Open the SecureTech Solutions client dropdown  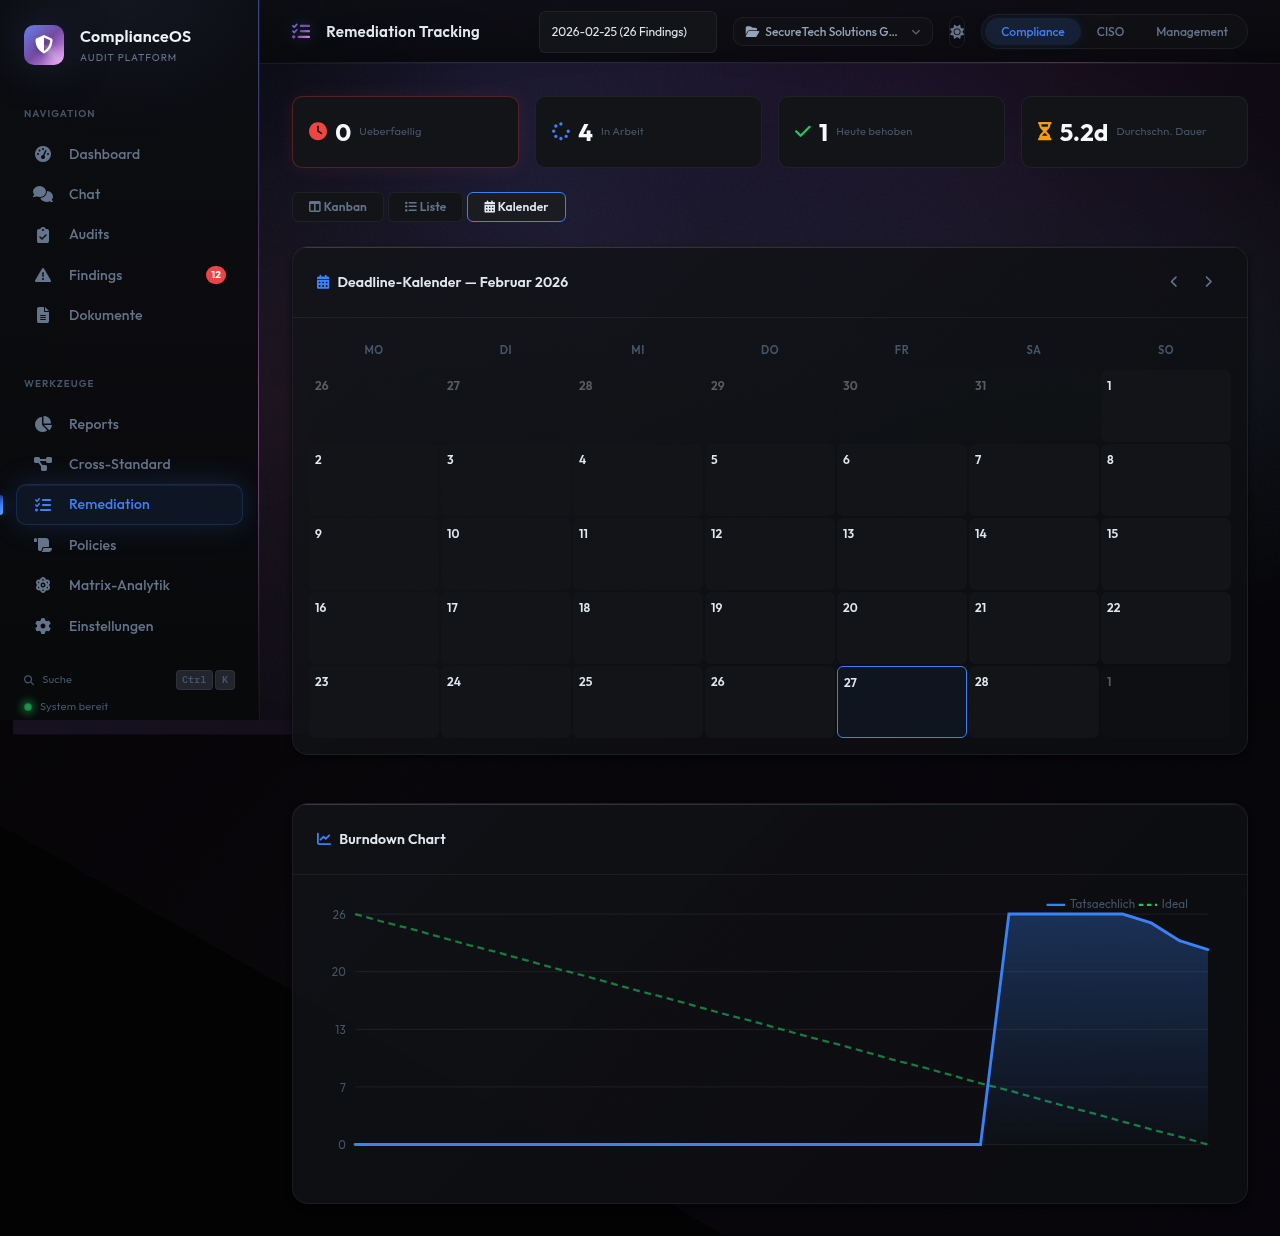832,32
